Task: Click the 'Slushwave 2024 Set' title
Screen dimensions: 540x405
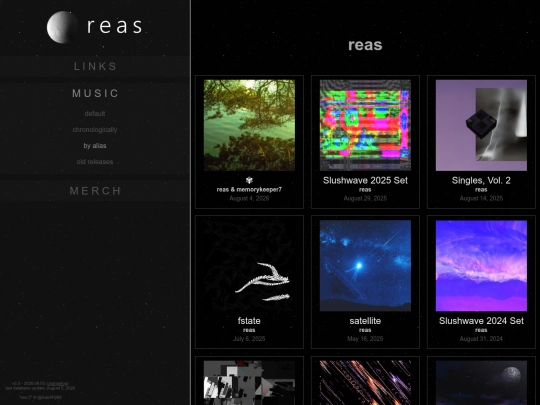Action: 481,321
